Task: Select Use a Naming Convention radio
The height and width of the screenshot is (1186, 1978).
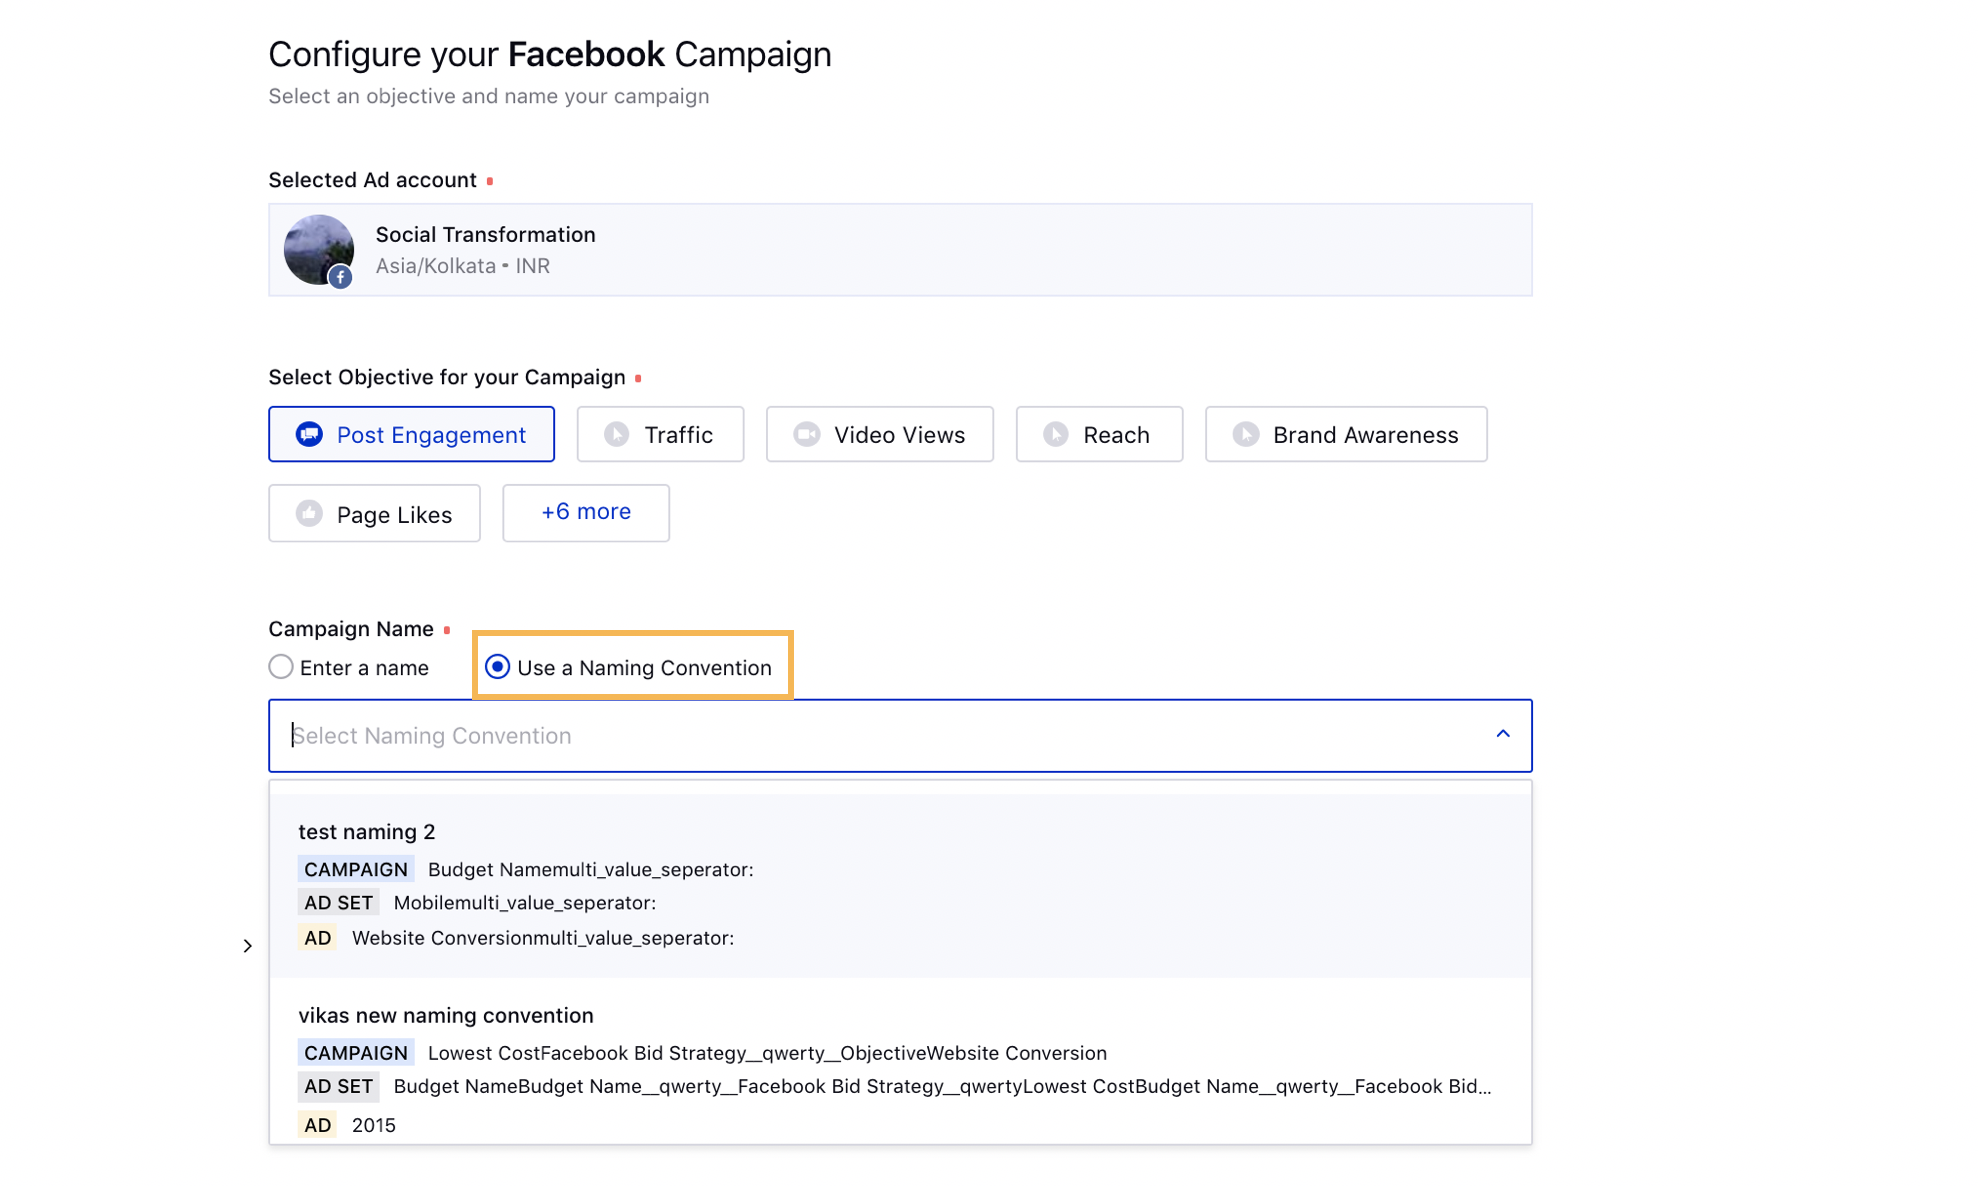Action: (497, 667)
